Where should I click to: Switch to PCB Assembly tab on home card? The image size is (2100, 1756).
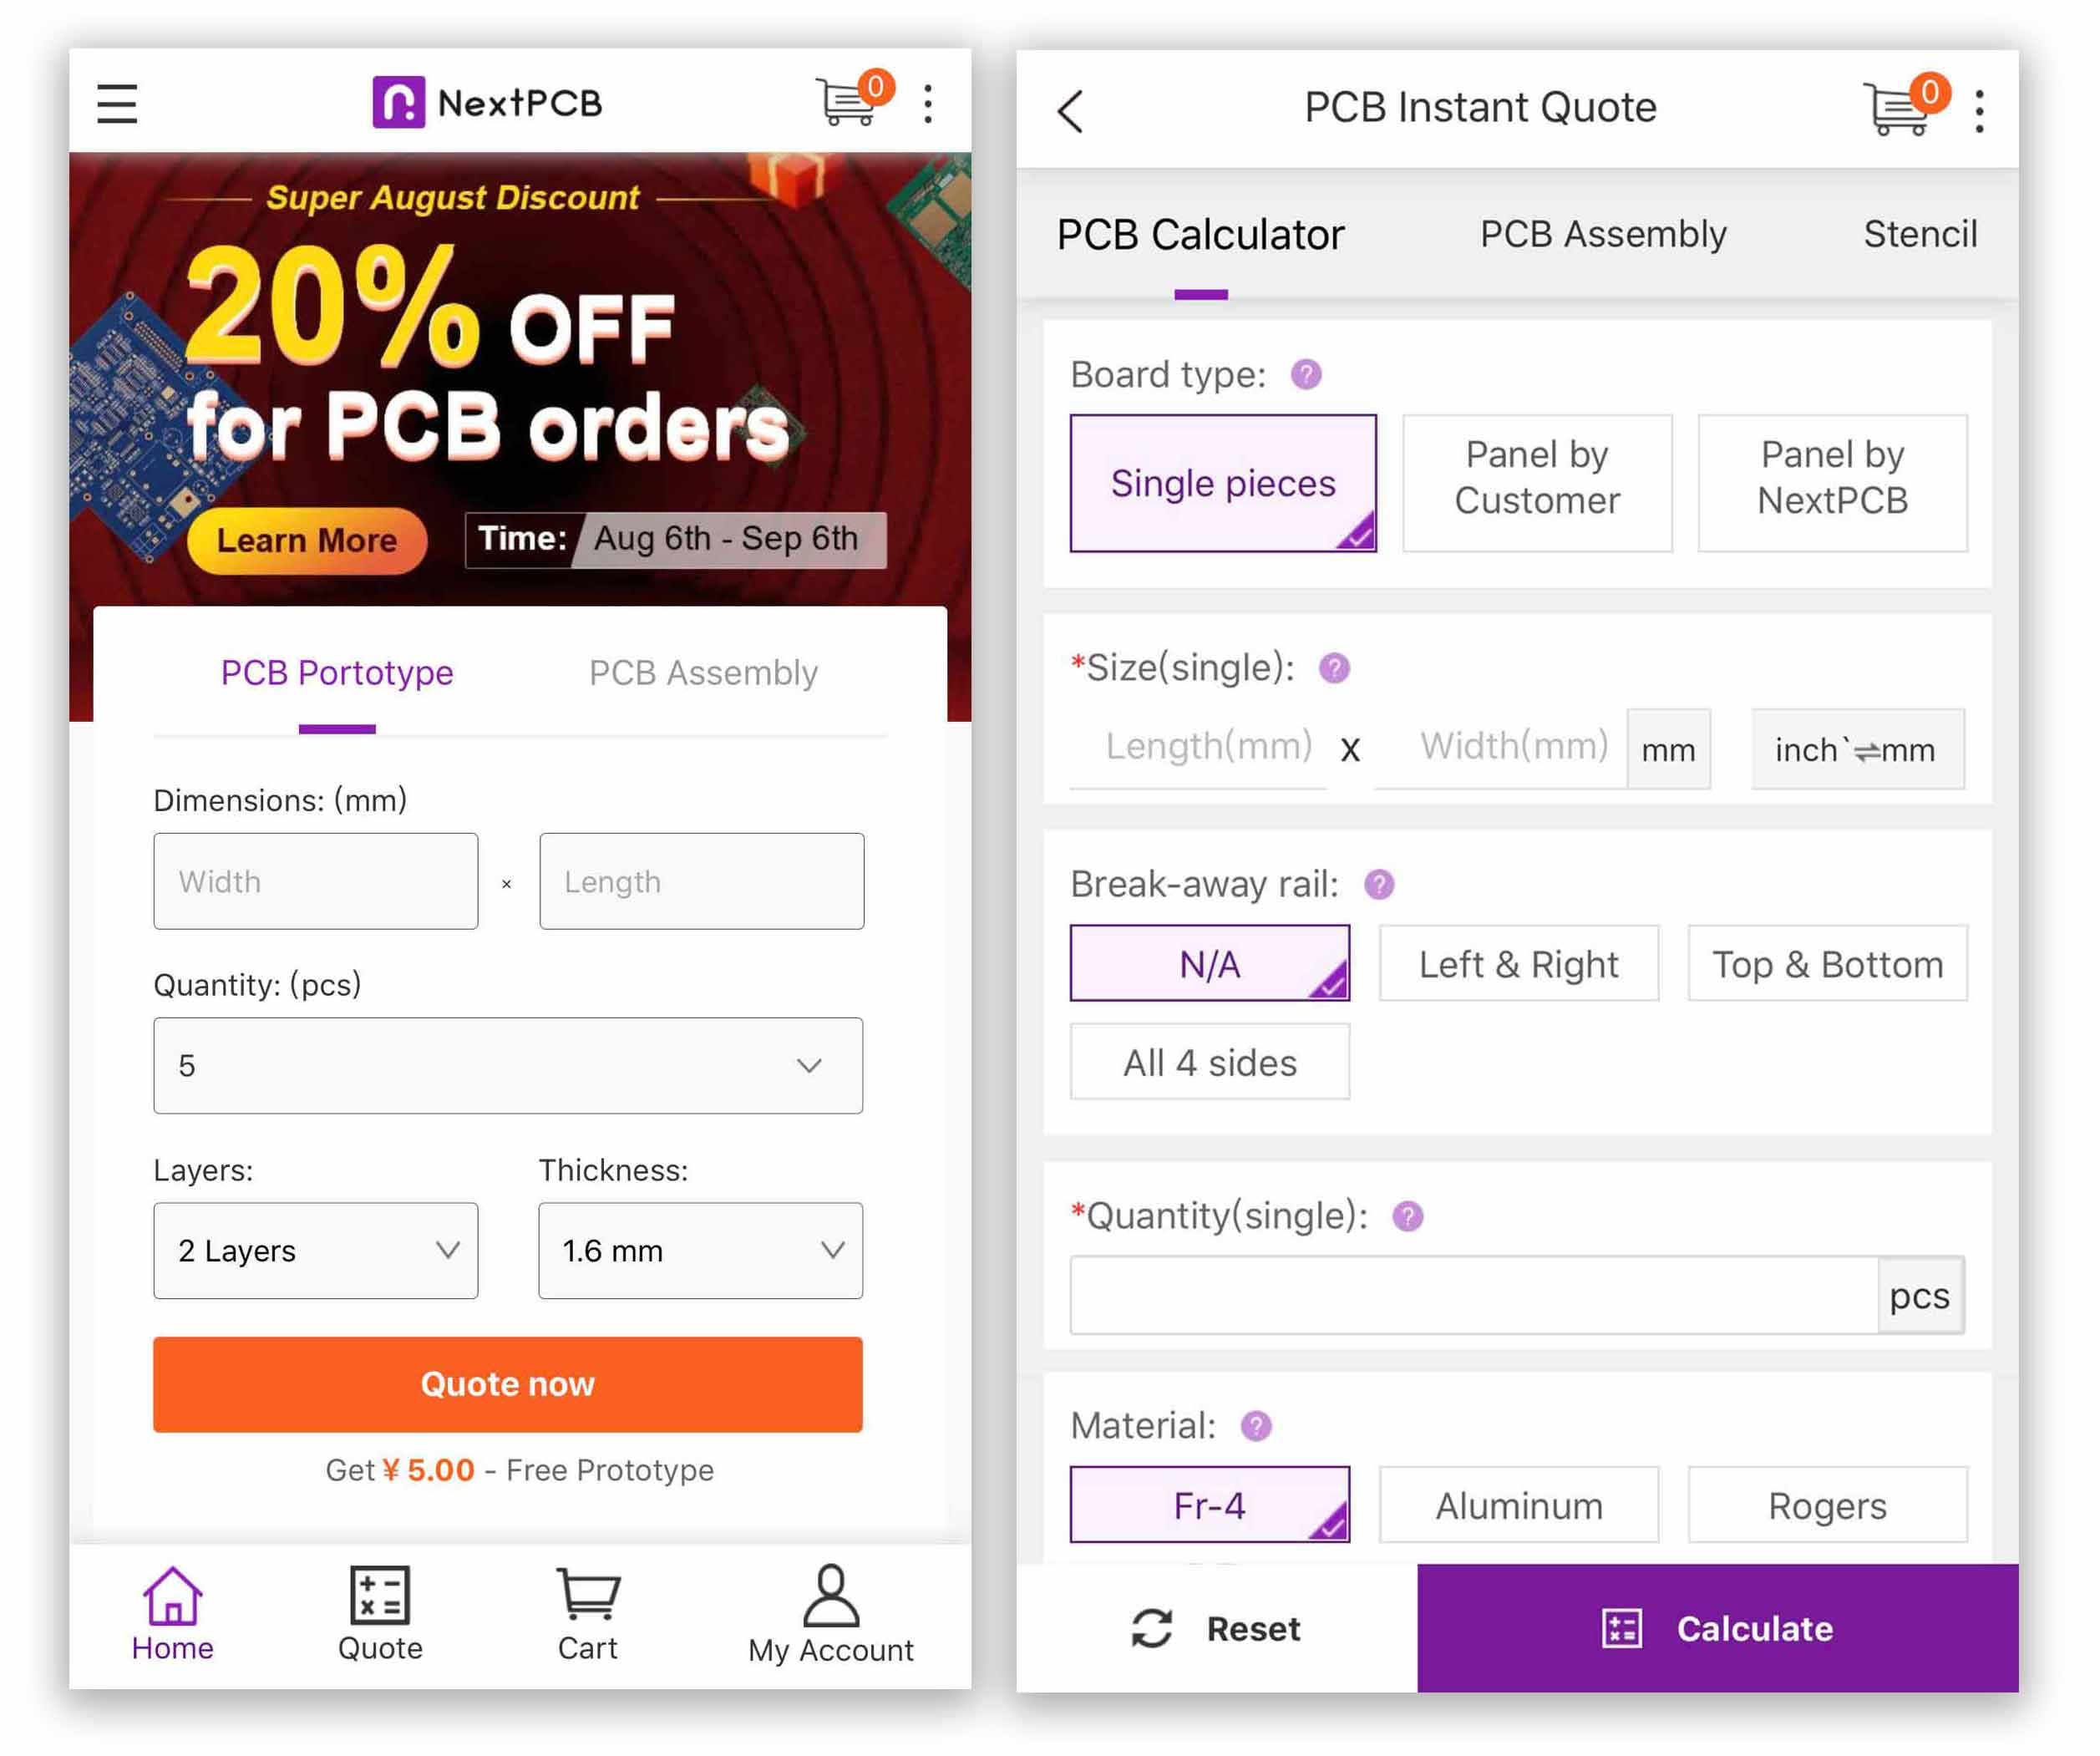point(703,673)
